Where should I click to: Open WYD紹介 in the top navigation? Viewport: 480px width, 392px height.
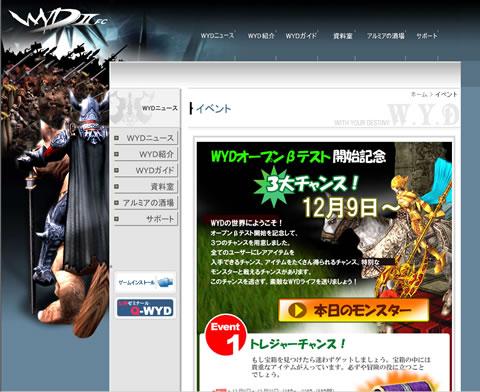(261, 36)
